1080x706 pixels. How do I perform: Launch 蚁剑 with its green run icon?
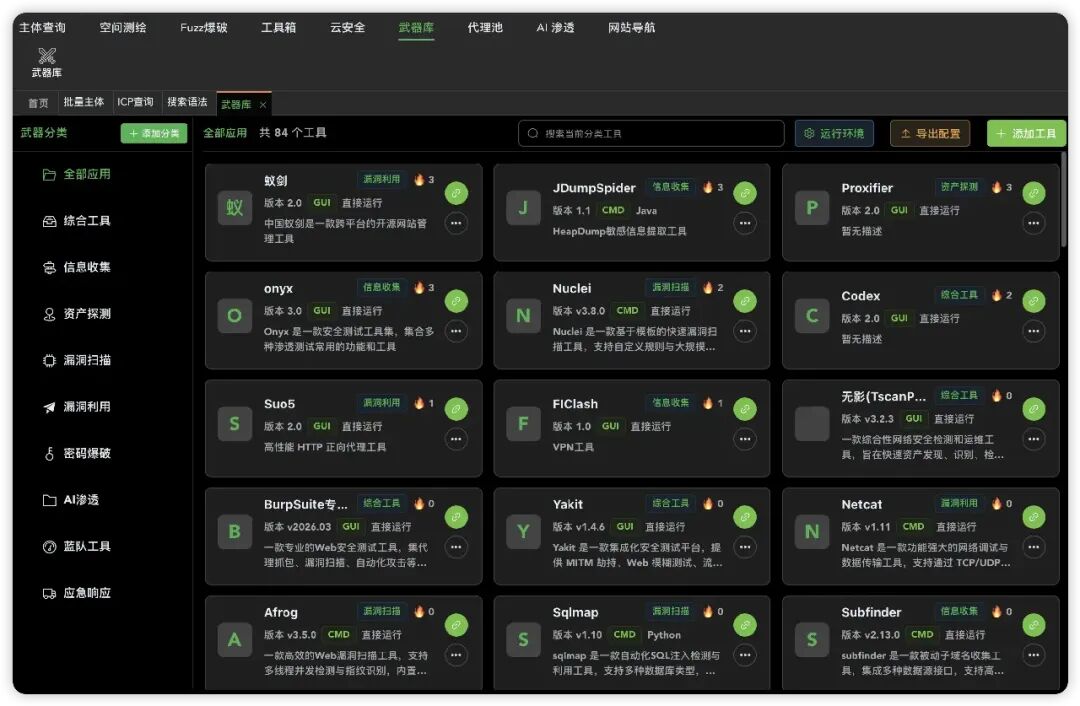(x=456, y=194)
